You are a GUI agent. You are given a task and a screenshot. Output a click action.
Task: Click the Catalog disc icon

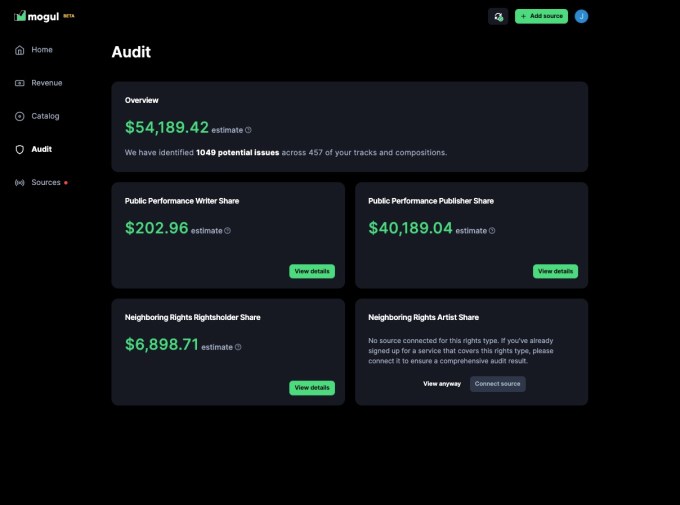tap(20, 116)
